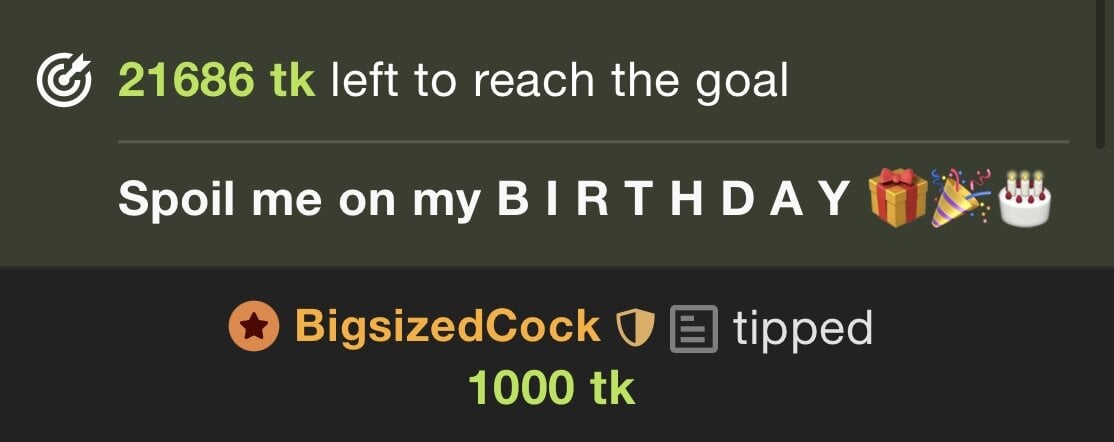The width and height of the screenshot is (1114, 442).
Task: Click the divider line under the goal counter
Action: click(x=593, y=142)
